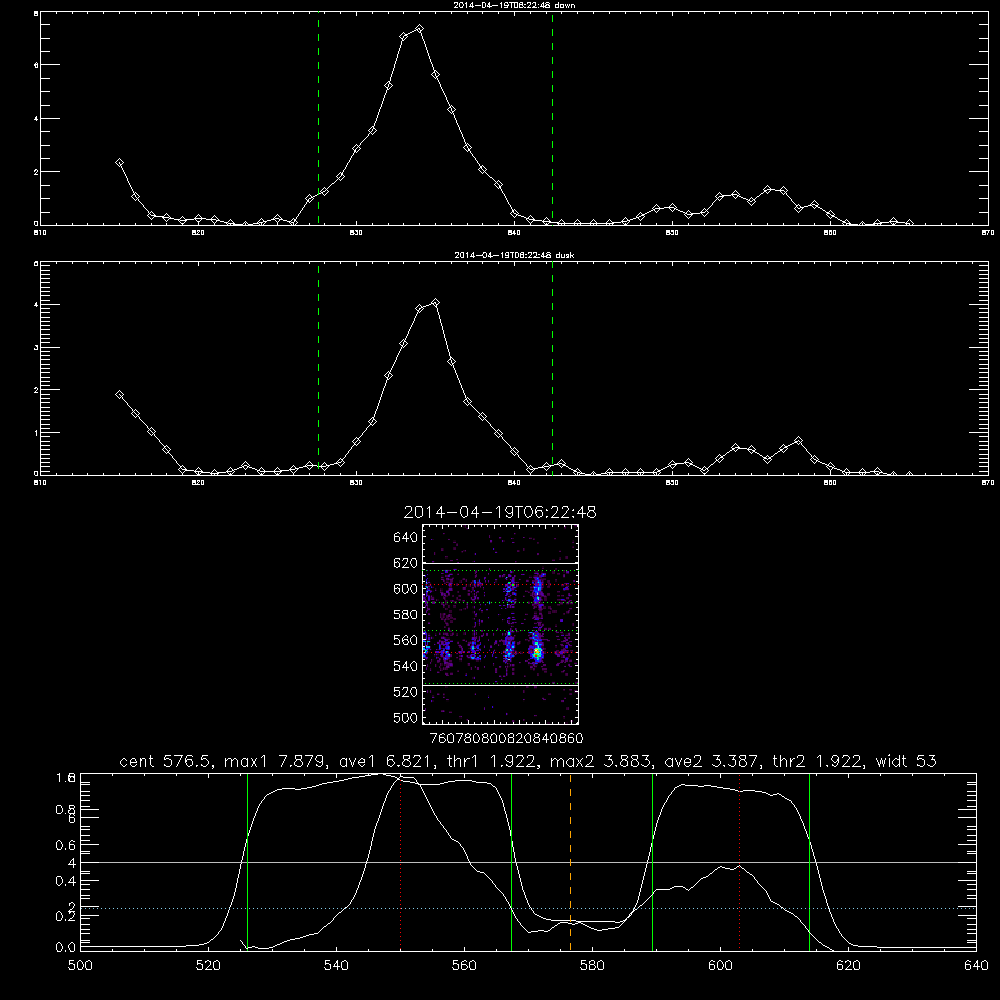Viewport: 1000px width, 1000px height.
Task: Select the 'ave2 3.387' value
Action: click(x=711, y=761)
